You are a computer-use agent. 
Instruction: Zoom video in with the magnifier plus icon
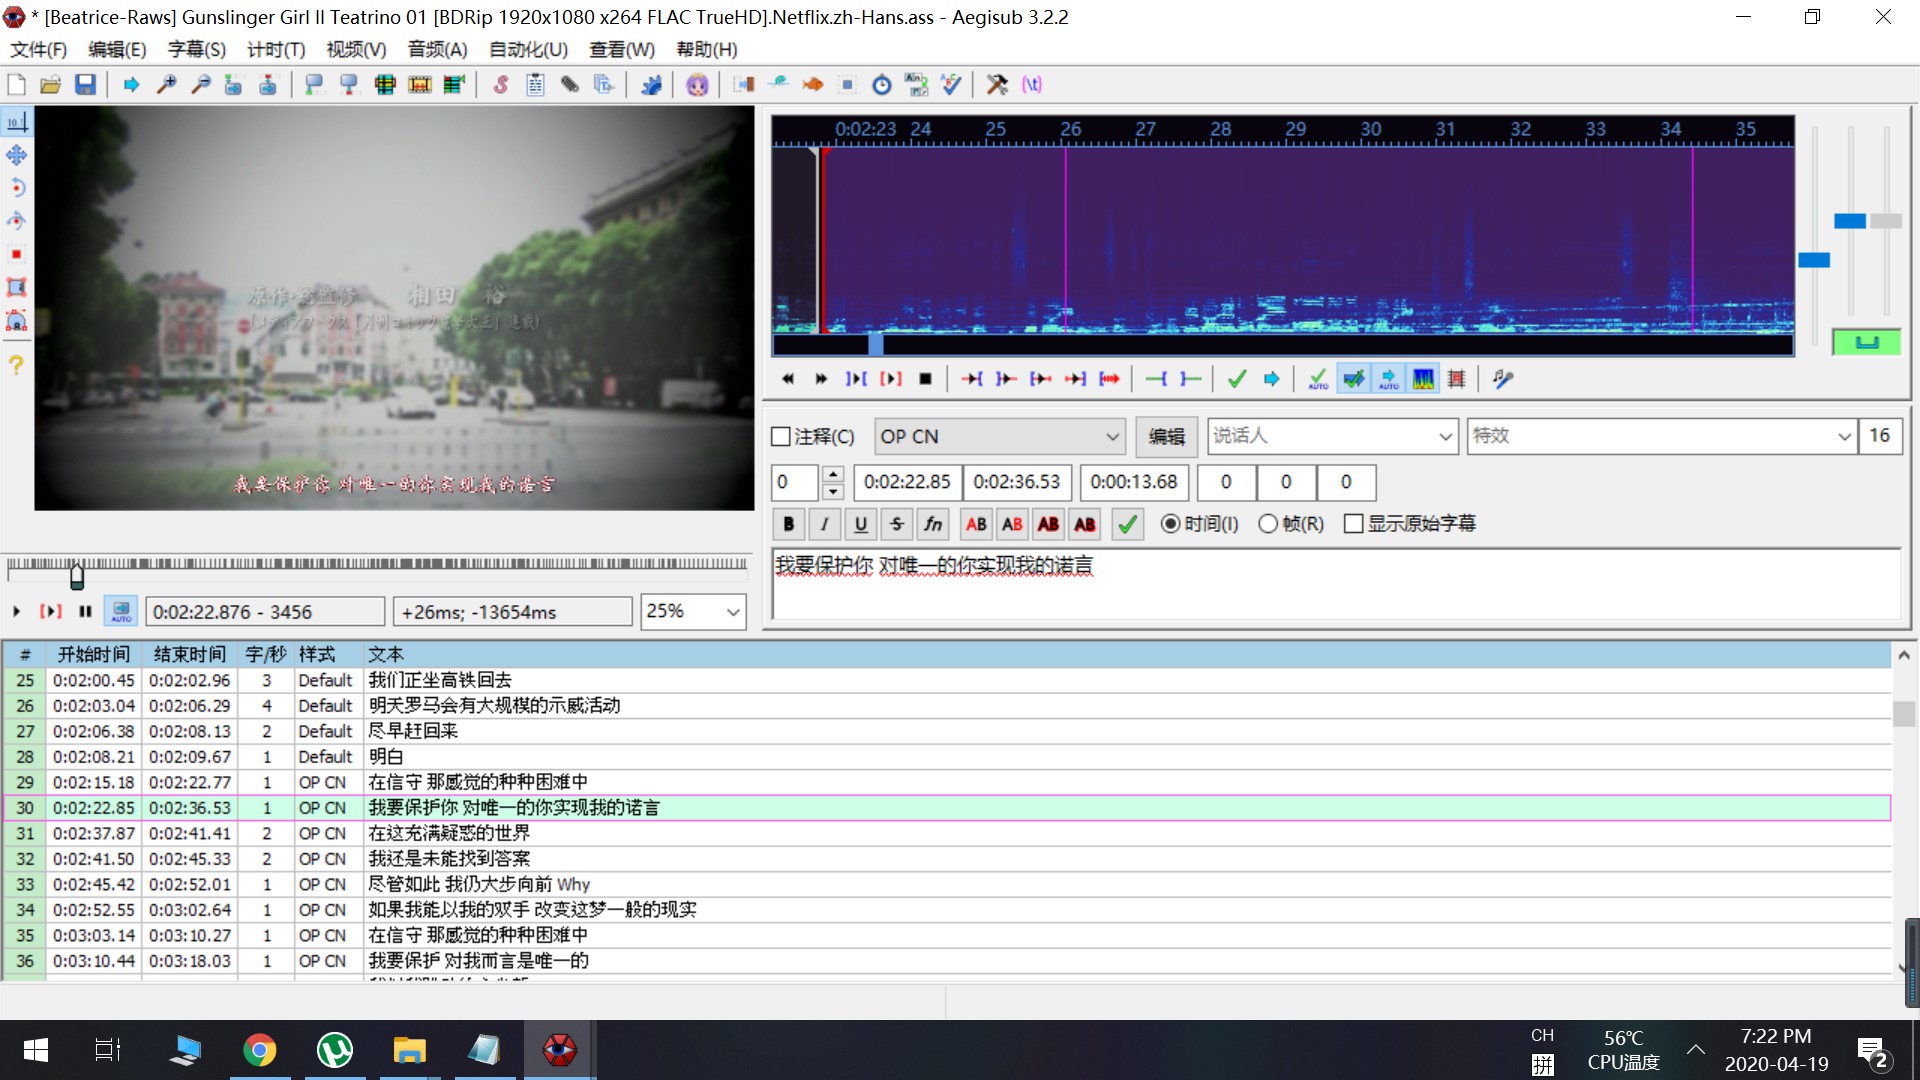(x=166, y=85)
